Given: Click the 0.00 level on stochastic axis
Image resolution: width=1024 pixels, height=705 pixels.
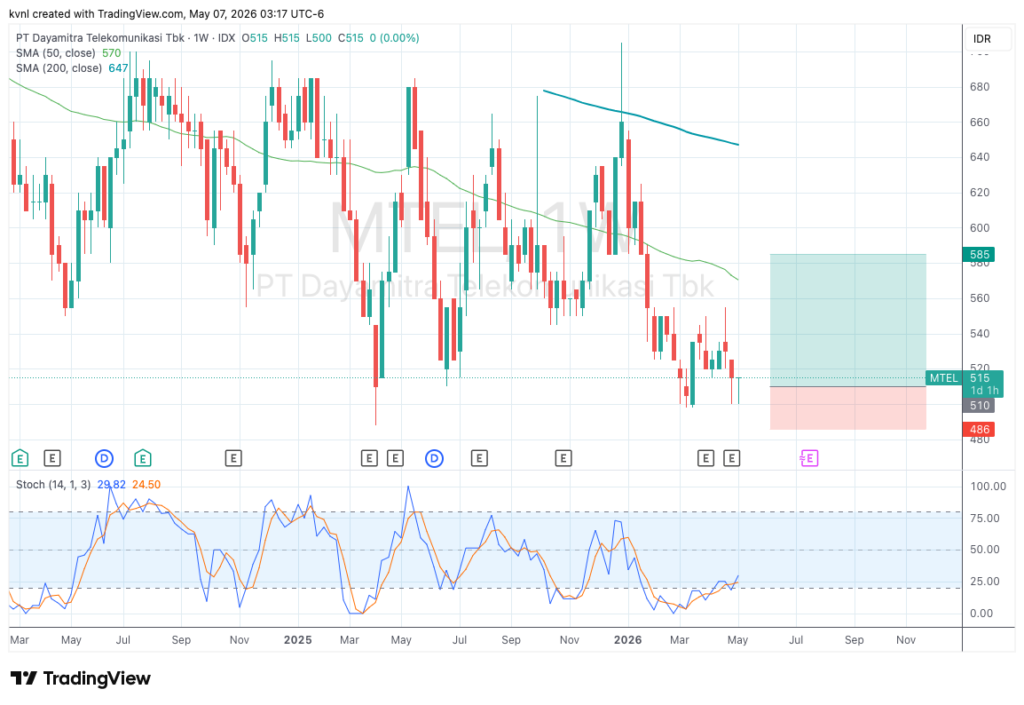Looking at the screenshot, I should coord(982,614).
